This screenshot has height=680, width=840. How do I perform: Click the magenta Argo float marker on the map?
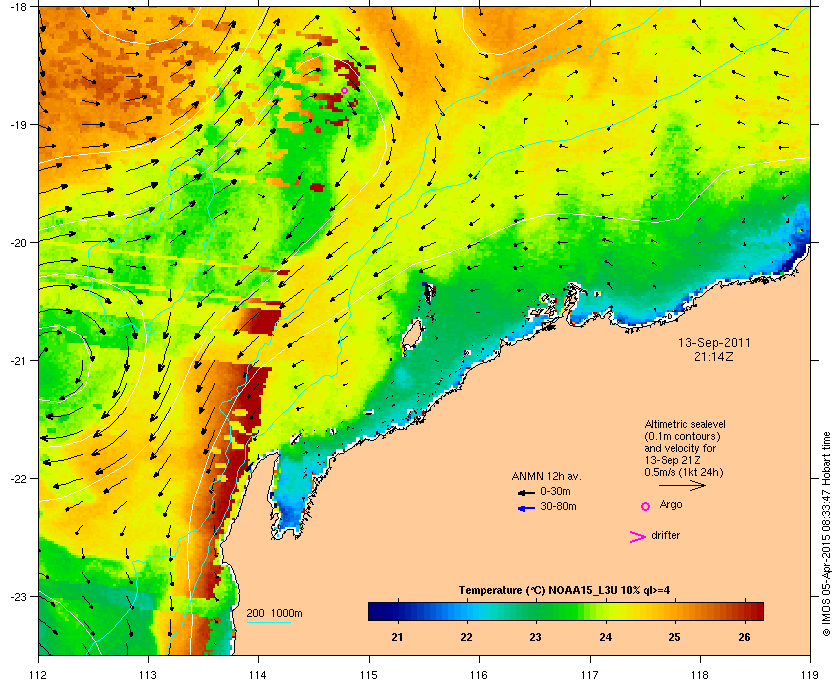[x=344, y=91]
